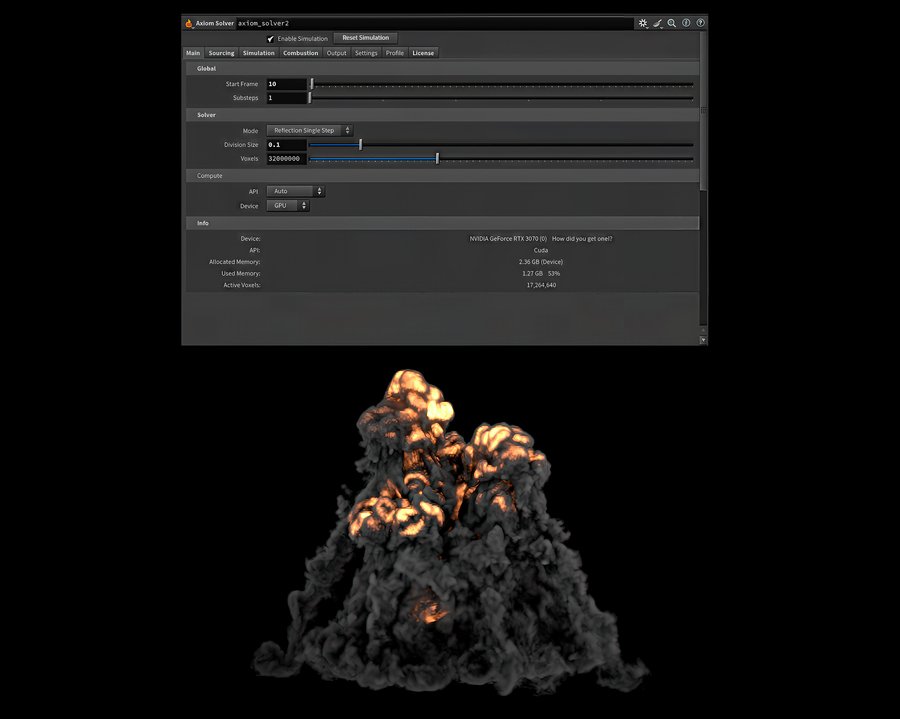Open the gear settings menu icon
900x719 pixels.
pyautogui.click(x=643, y=23)
